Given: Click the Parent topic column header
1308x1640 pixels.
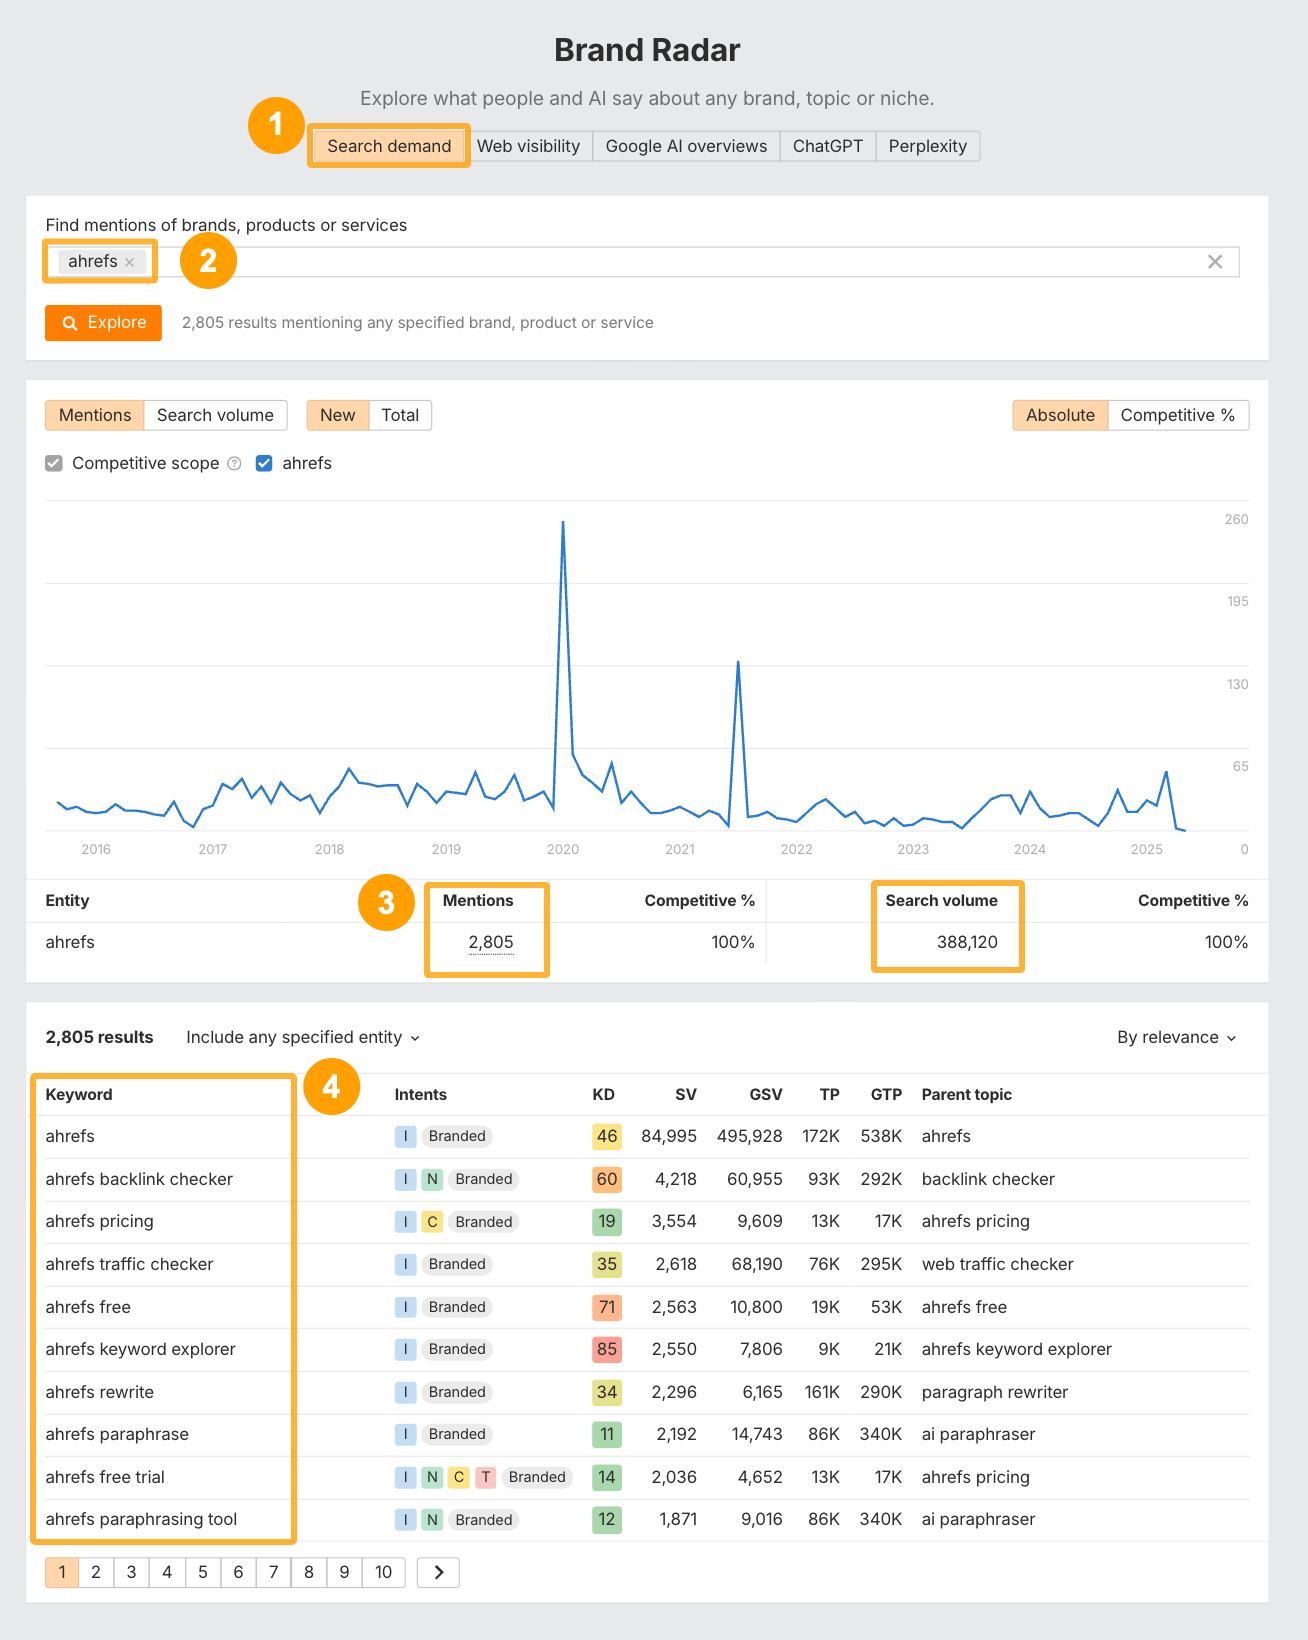Looking at the screenshot, I should (967, 1094).
